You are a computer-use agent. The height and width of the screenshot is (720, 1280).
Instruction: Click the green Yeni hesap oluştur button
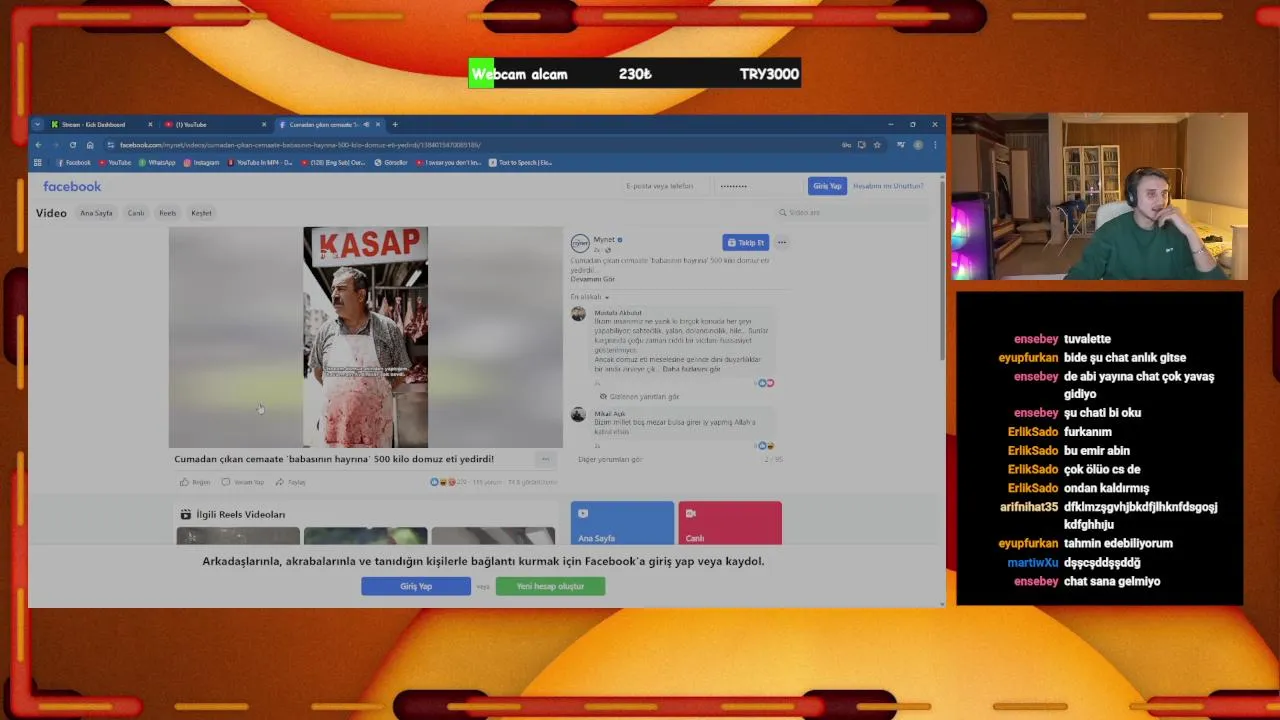click(x=550, y=586)
